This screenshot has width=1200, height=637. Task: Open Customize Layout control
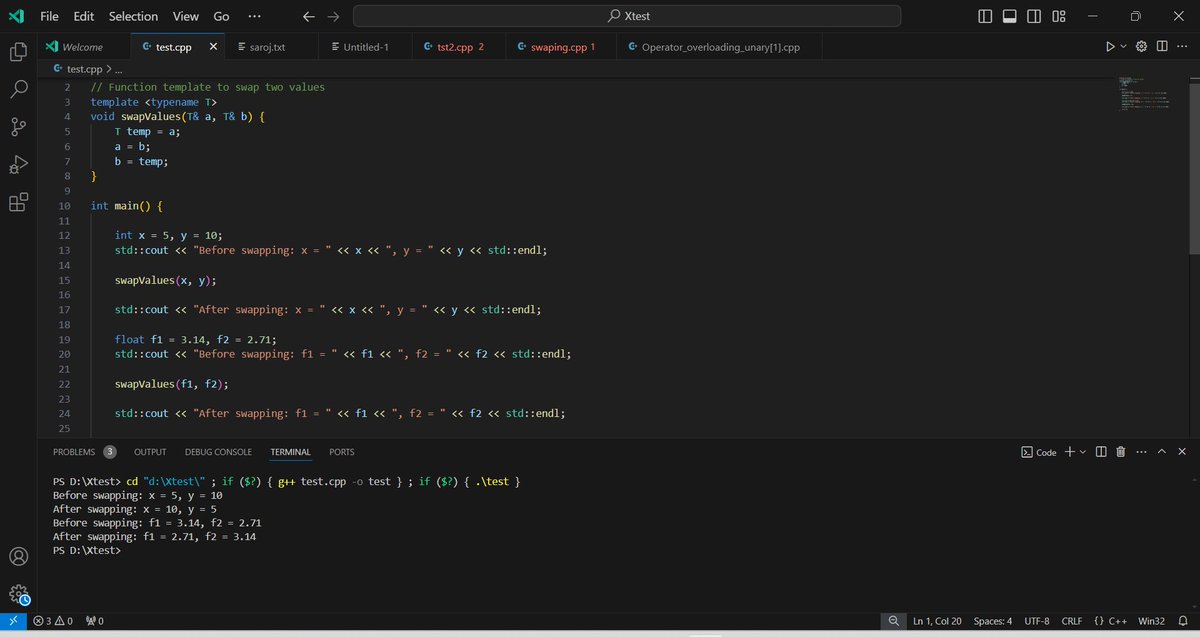coord(1059,16)
